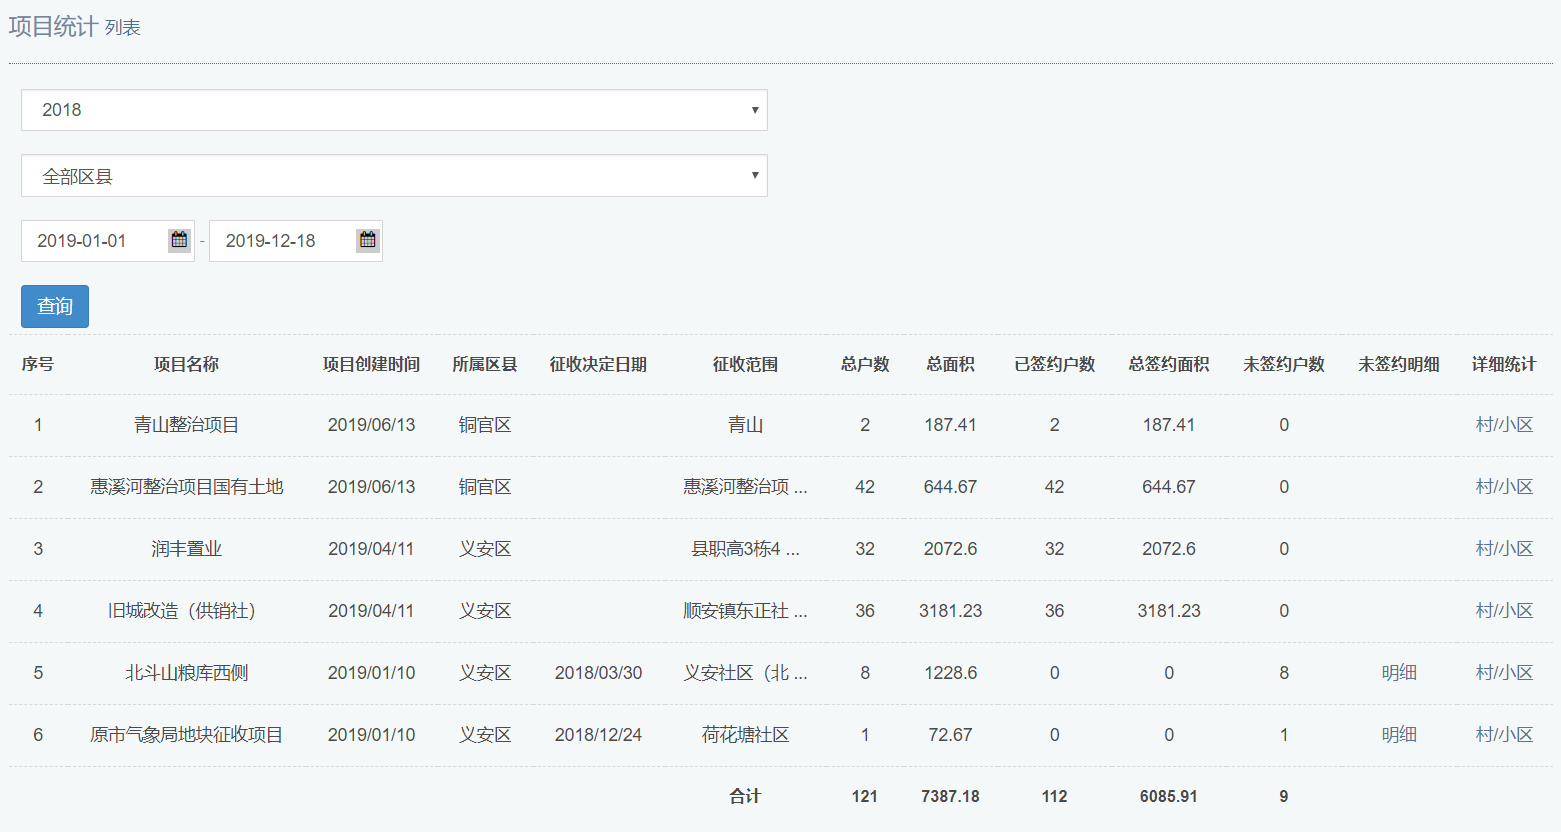Click the 征收范围 column header

(x=745, y=364)
